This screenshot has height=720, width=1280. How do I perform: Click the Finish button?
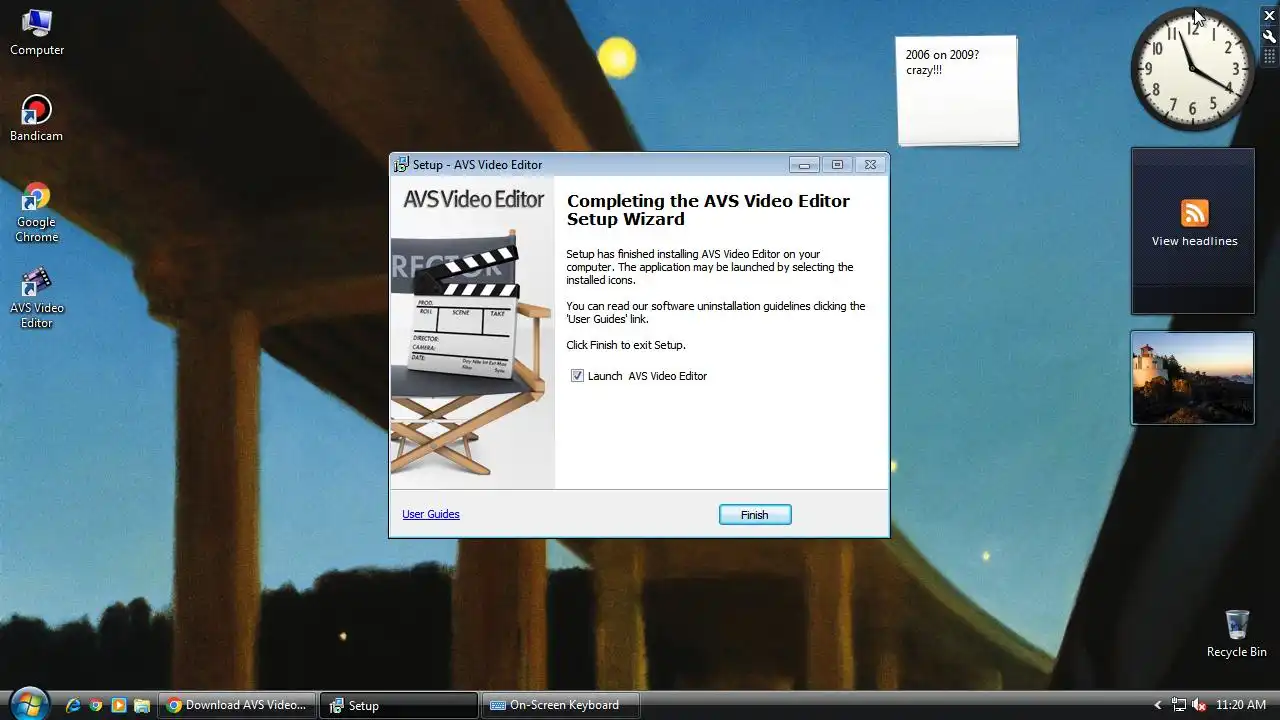tap(755, 515)
